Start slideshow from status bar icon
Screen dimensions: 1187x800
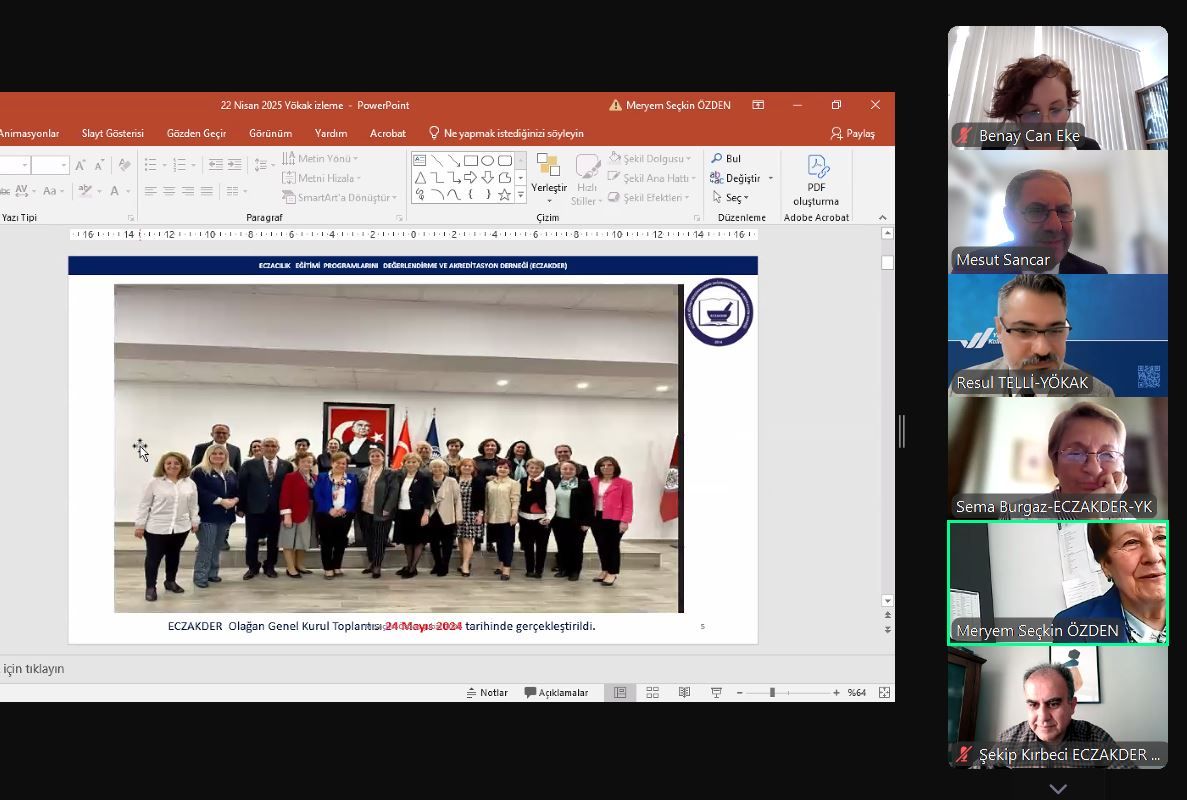tap(716, 692)
